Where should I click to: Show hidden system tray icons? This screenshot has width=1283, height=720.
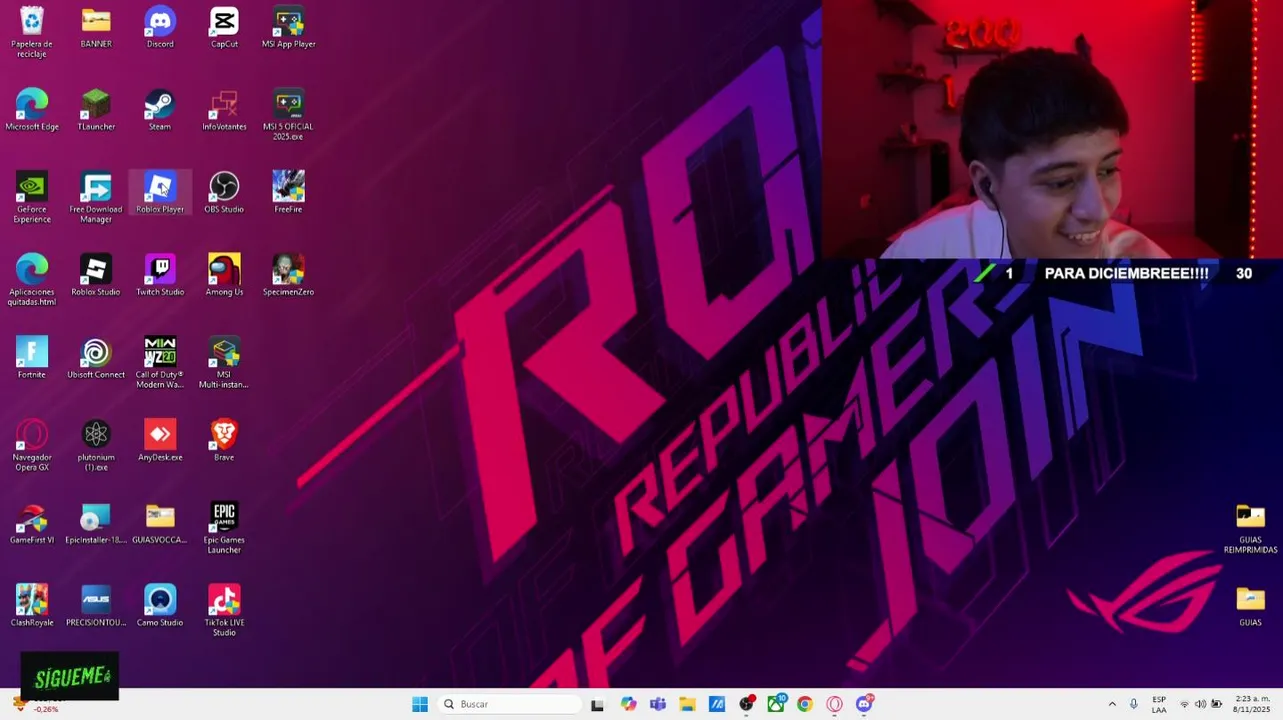[x=1112, y=704]
